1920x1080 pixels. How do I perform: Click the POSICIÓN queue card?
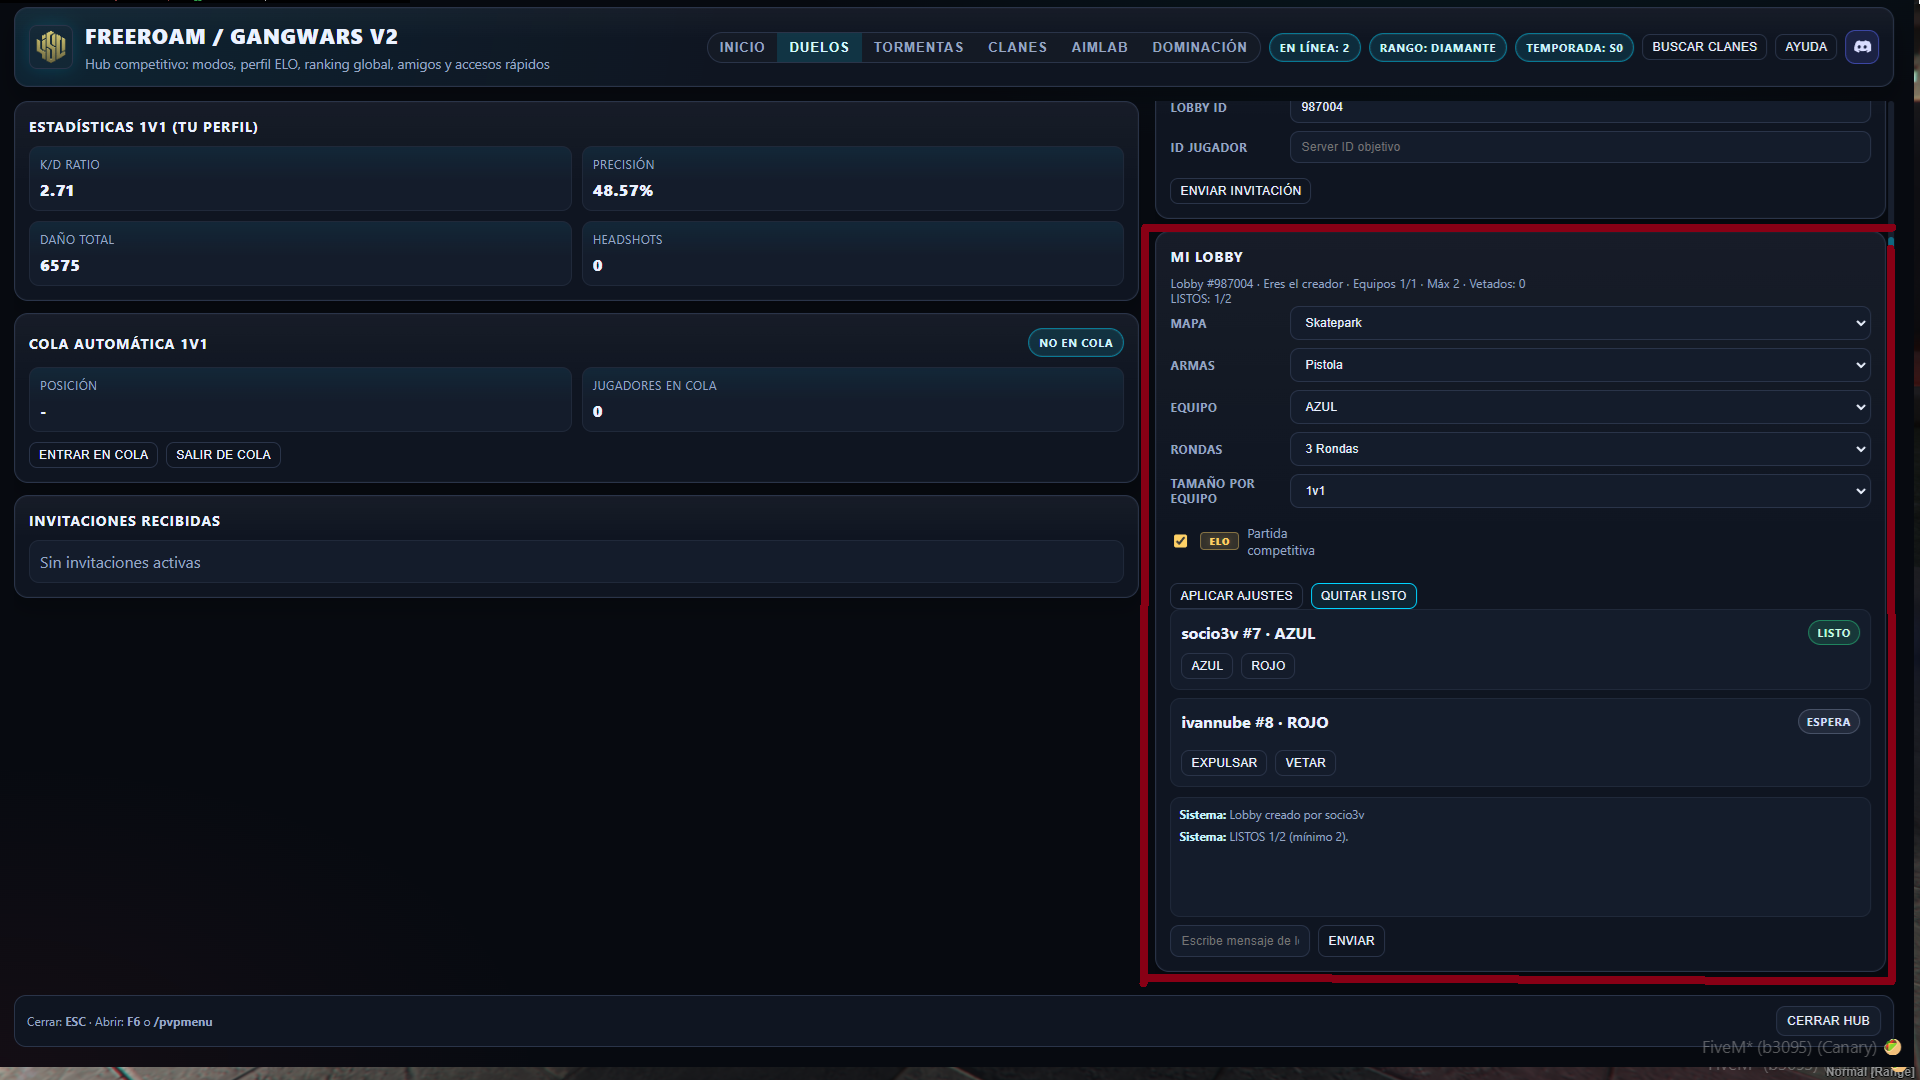point(300,399)
